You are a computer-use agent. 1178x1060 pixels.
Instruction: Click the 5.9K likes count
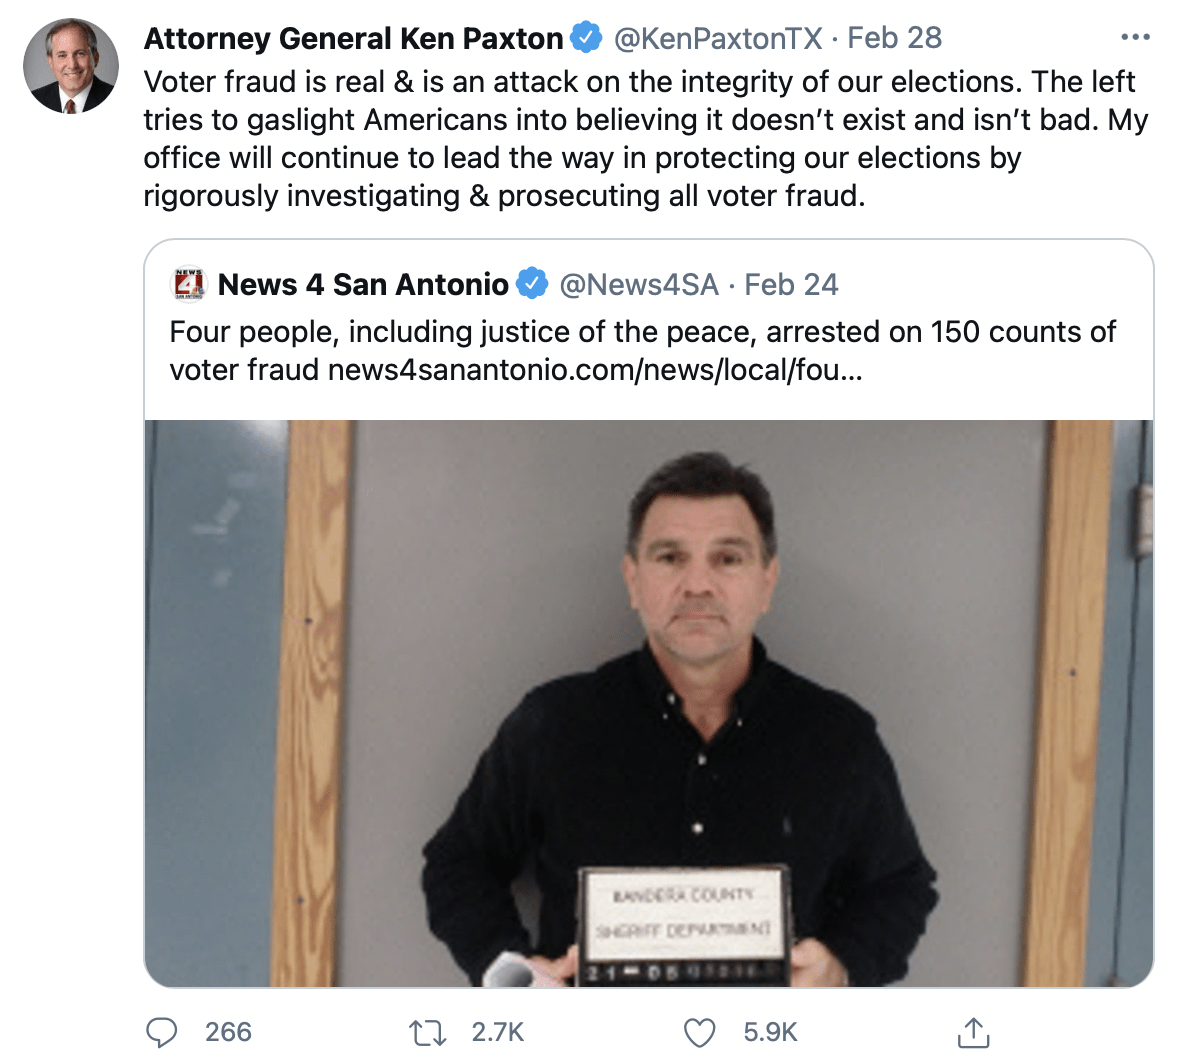pyautogui.click(x=770, y=1032)
